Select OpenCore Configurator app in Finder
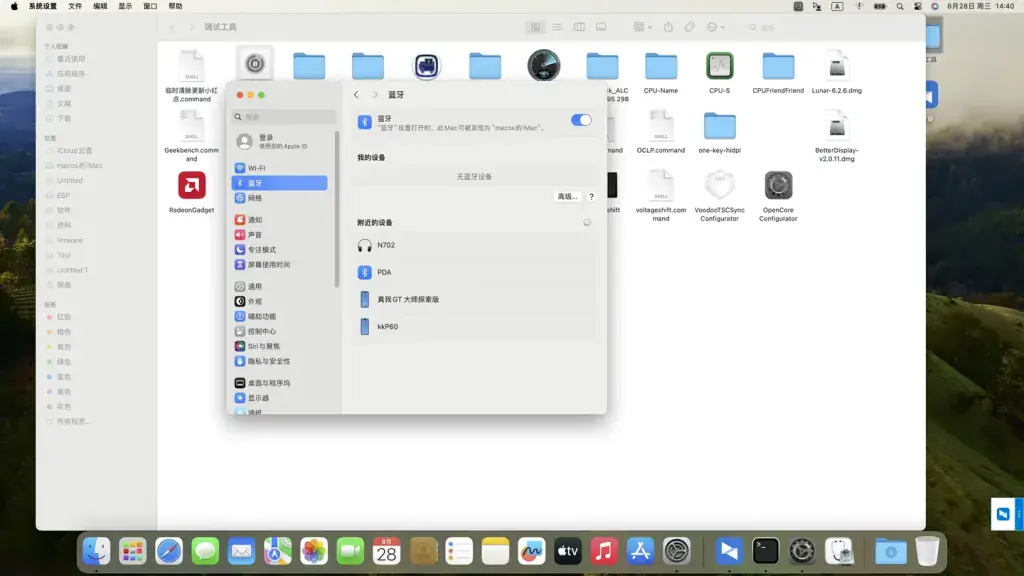Screen dimensions: 1024x576 pos(778,196)
